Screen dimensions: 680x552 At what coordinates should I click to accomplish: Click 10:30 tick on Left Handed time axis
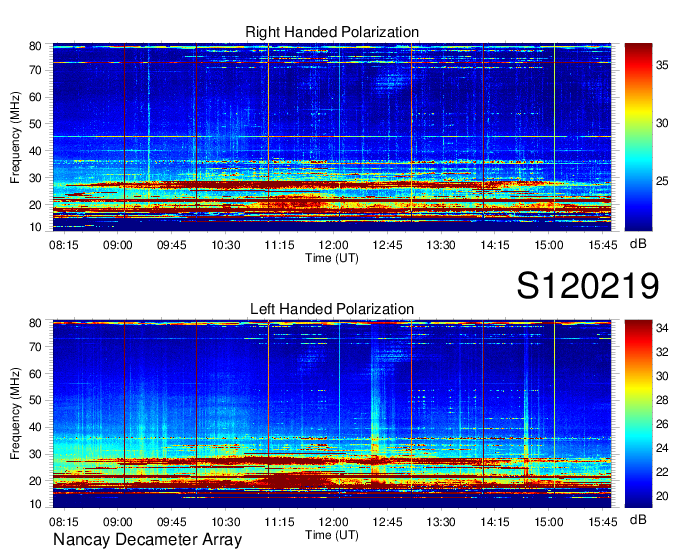pos(226,522)
